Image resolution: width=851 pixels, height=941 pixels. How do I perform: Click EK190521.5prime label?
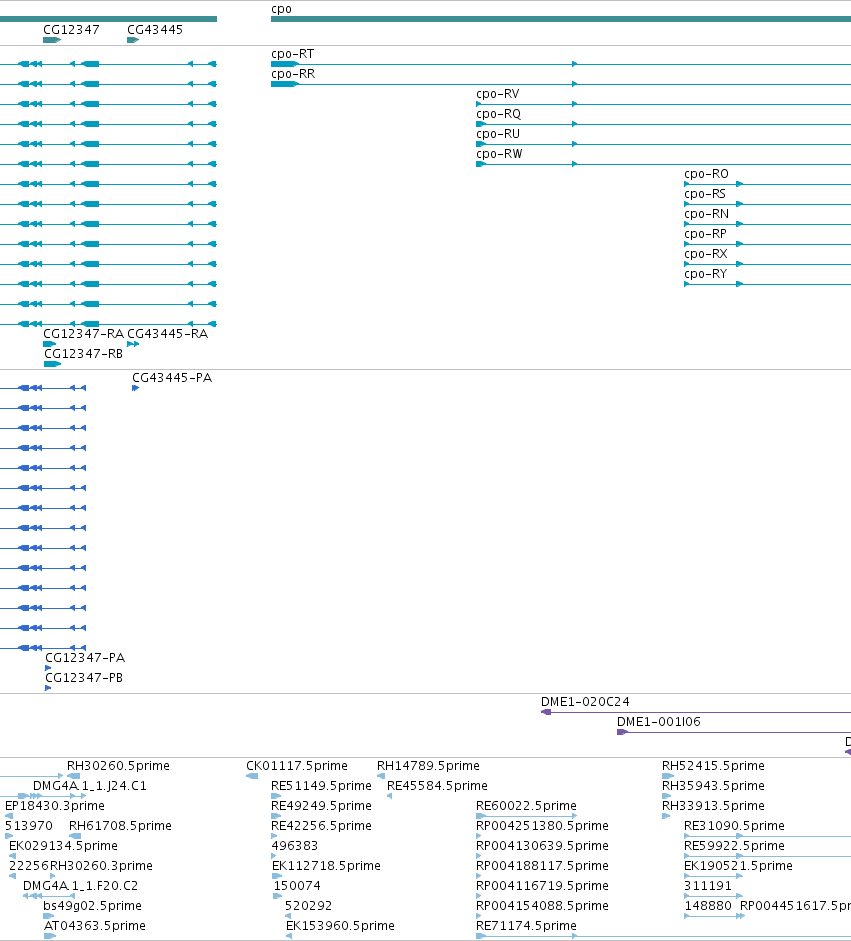(x=738, y=866)
